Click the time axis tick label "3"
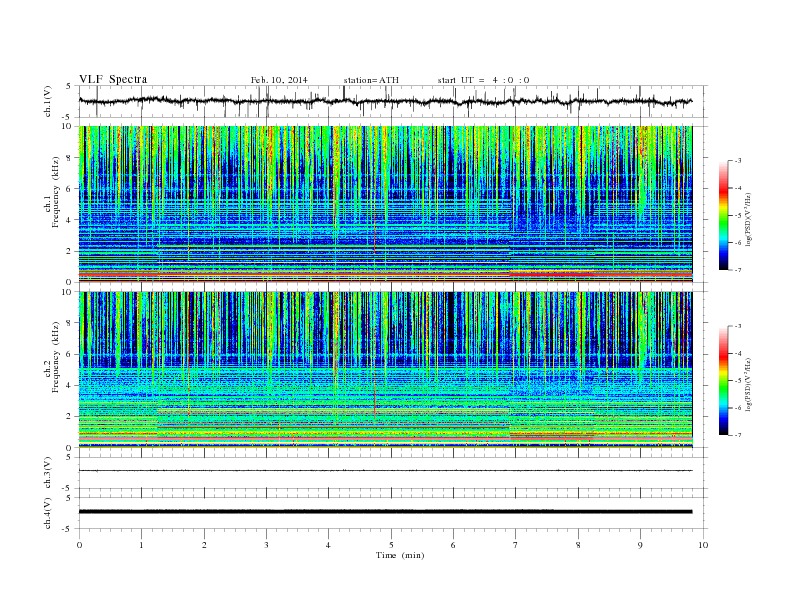Screen dimensions: 792x612 266,545
